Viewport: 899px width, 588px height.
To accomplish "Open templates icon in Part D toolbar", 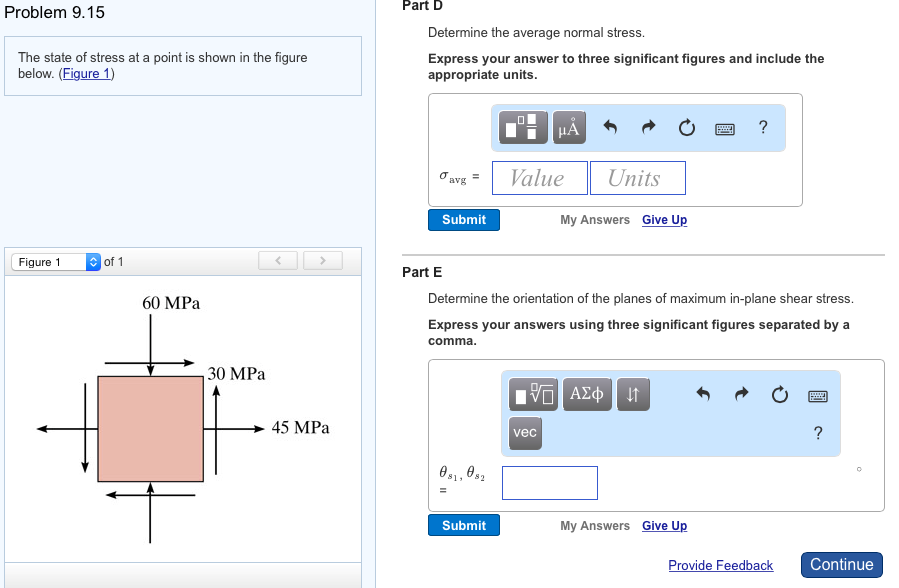I will 523,127.
